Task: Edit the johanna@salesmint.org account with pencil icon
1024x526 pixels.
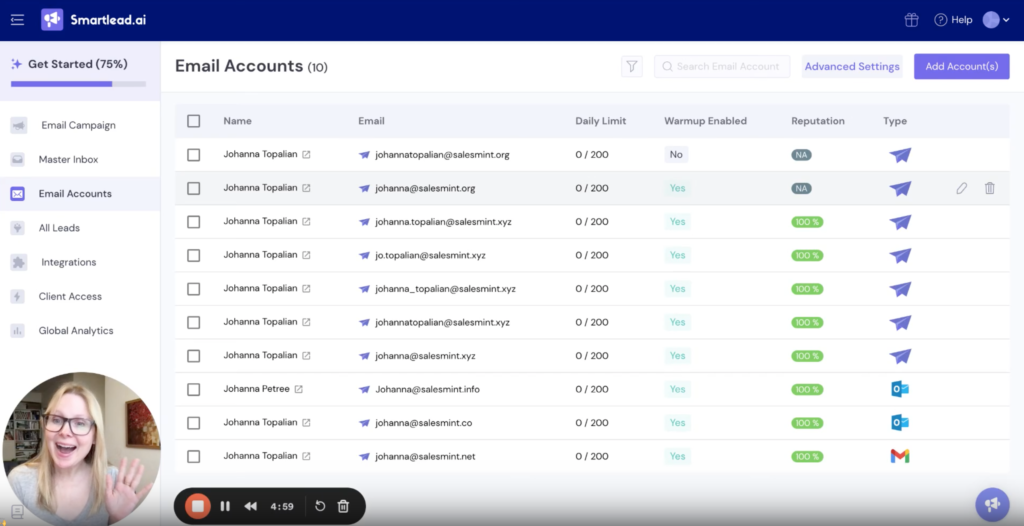Action: tap(961, 188)
